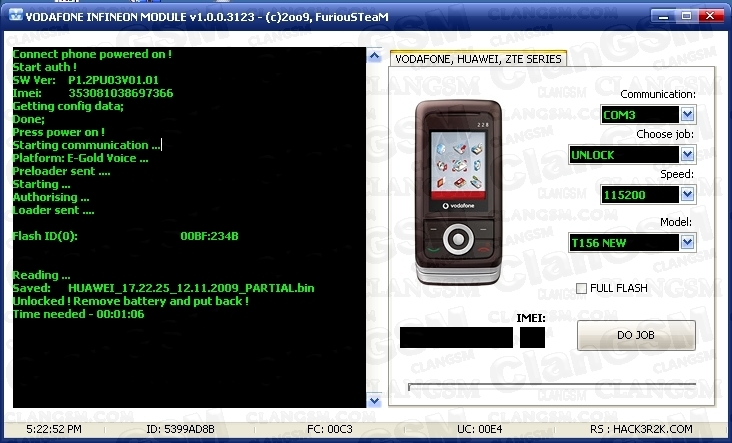Open the Choose job UNLOCK dropdown arrow
Screen dimensions: 732x443
[x=687, y=155]
